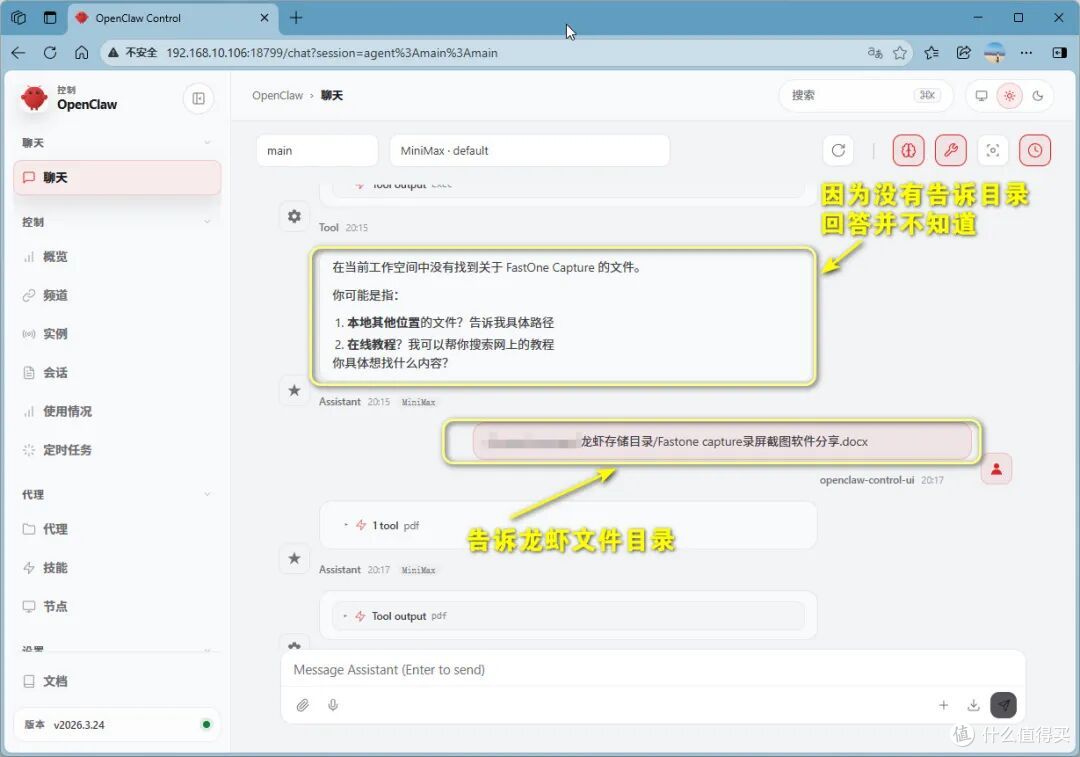Click the address bar URL
Image resolution: width=1080 pixels, height=757 pixels.
pyautogui.click(x=332, y=53)
